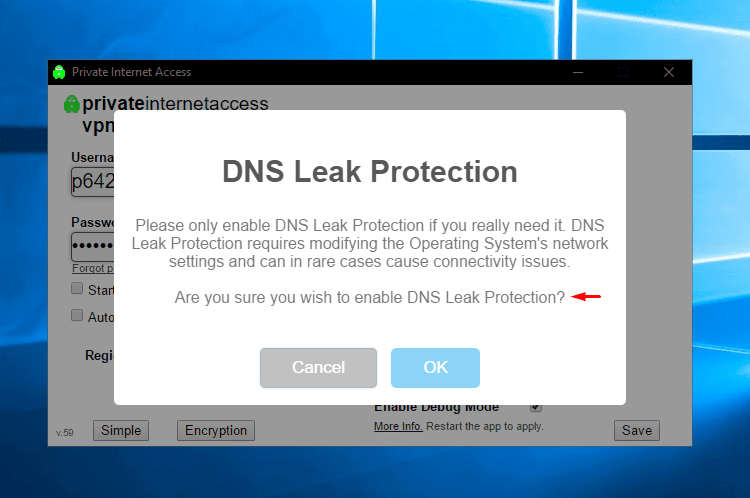Toggle the Auto-connect checkbox
The height and width of the screenshot is (498, 750).
(77, 315)
